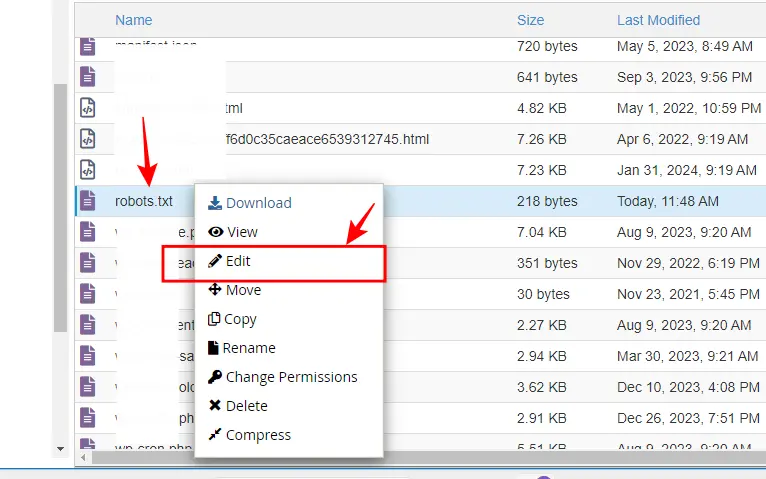
Task: Select Compress from the context menu
Action: [x=249, y=435]
